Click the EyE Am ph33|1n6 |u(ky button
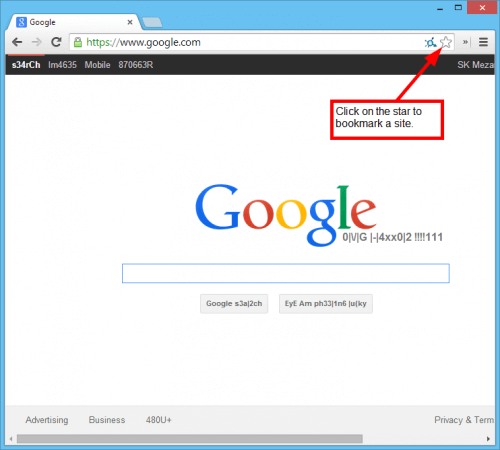Viewport: 500px width, 450px height. [x=326, y=304]
